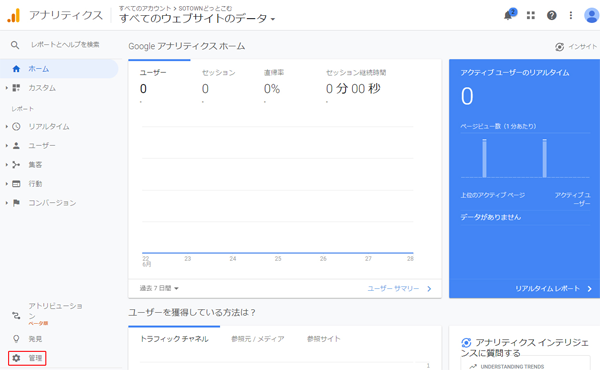
Task: Click the search magnifier icon
Action: (15, 45)
